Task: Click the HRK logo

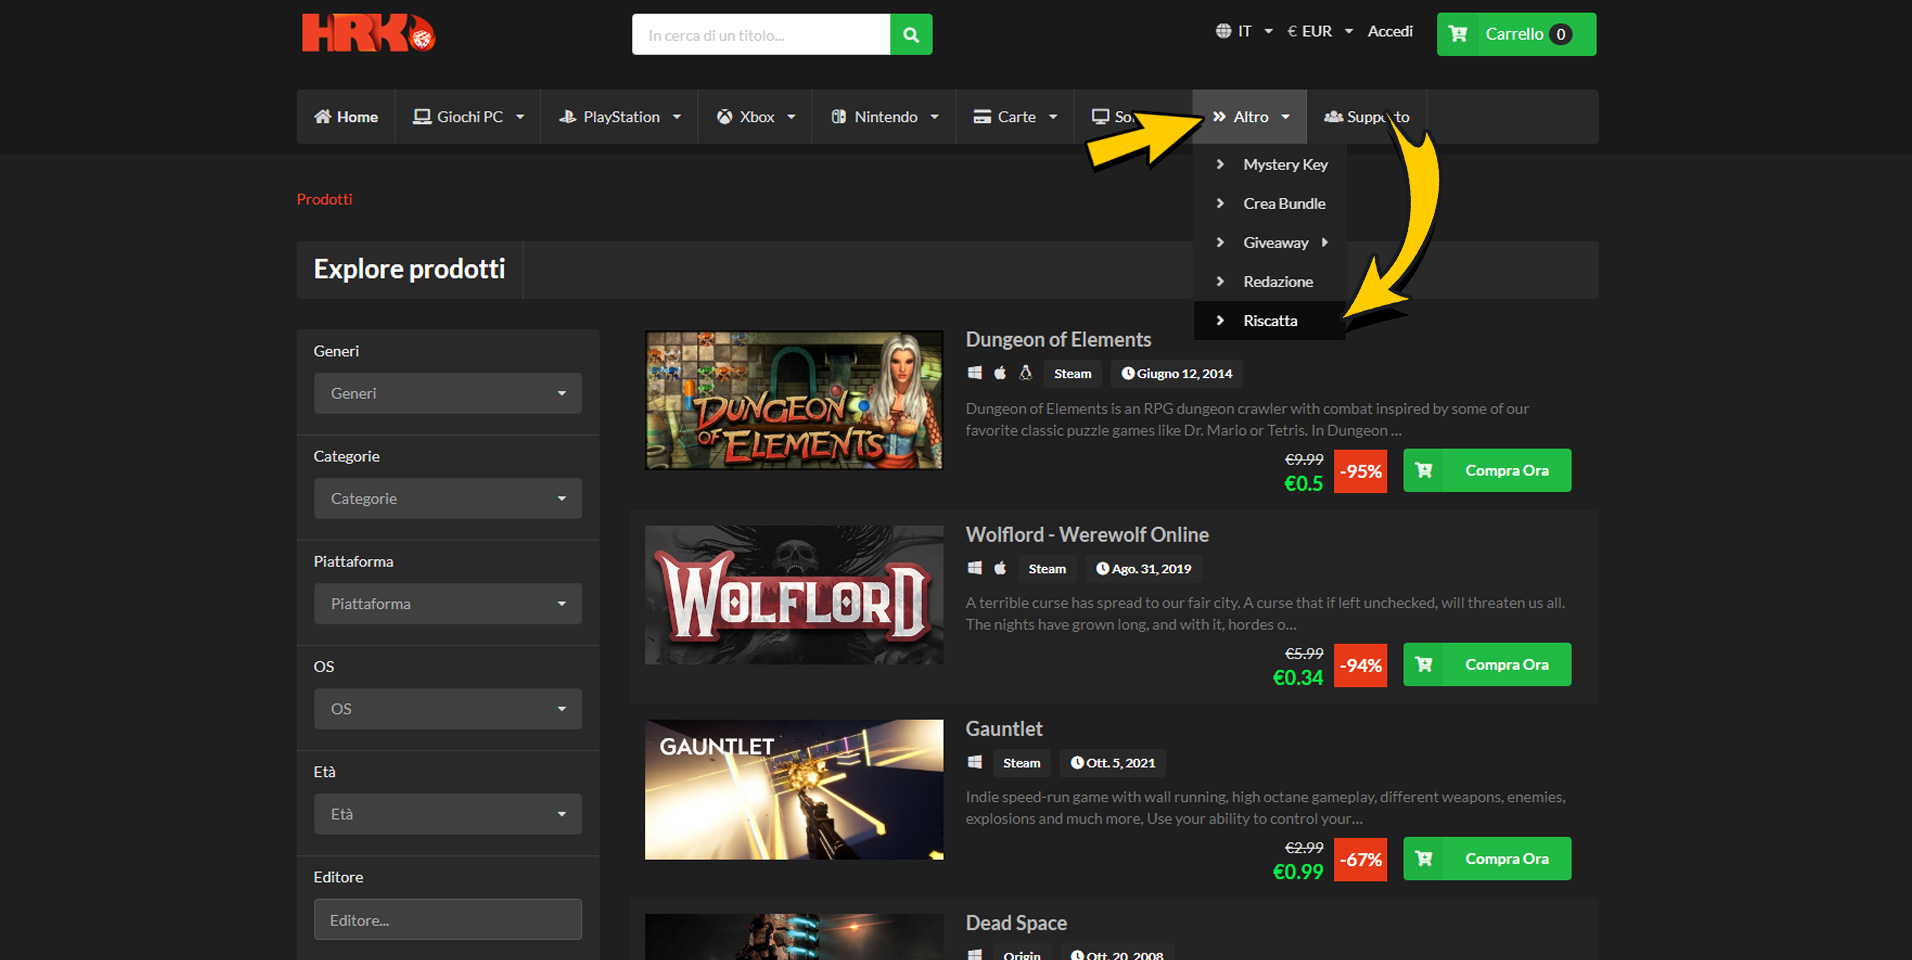Action: [x=368, y=33]
